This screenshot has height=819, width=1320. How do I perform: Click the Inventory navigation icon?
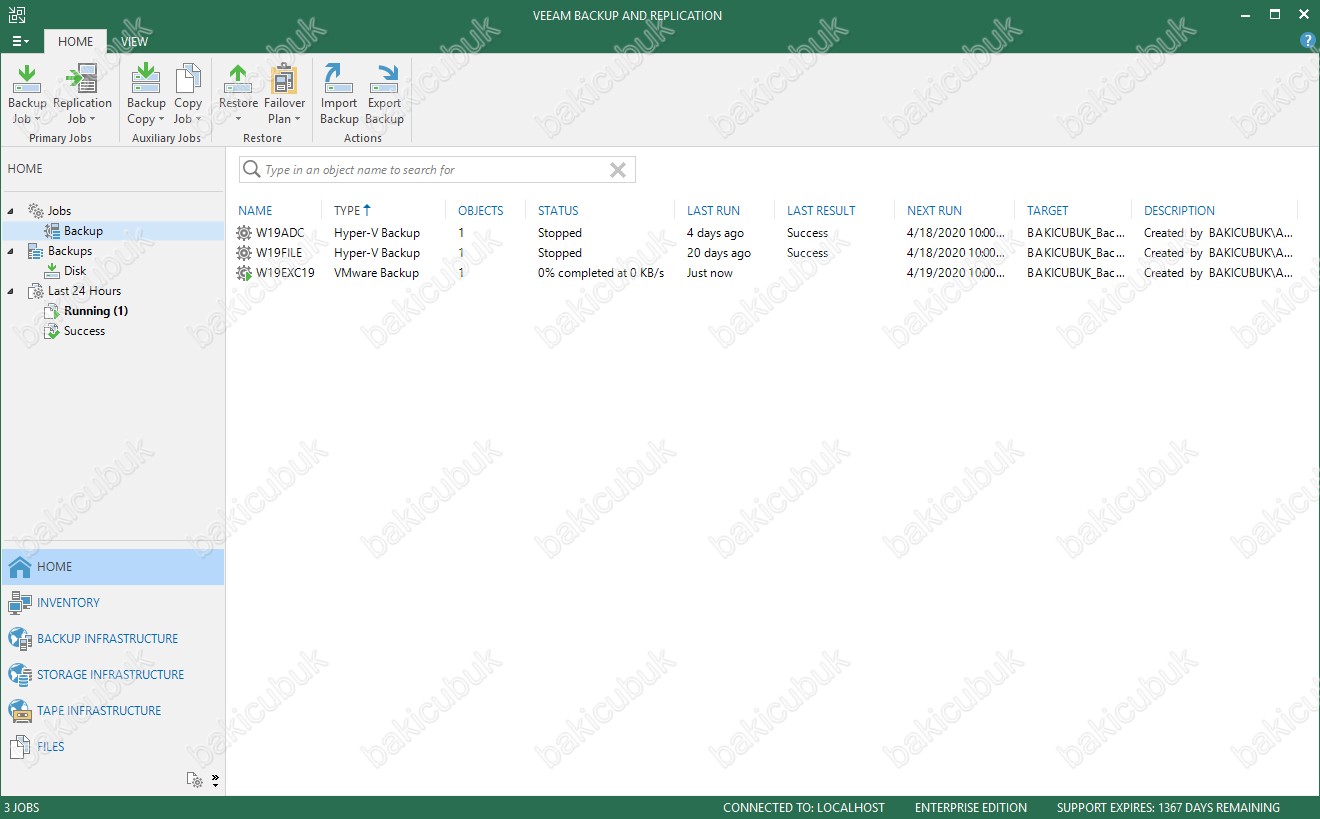coord(20,602)
